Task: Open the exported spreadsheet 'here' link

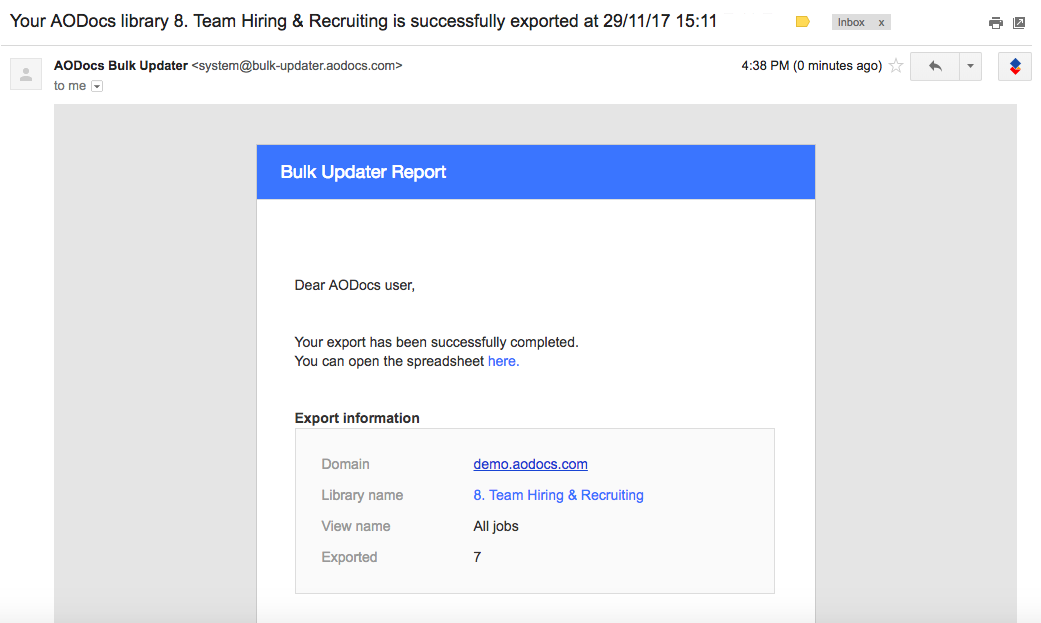Action: 503,361
